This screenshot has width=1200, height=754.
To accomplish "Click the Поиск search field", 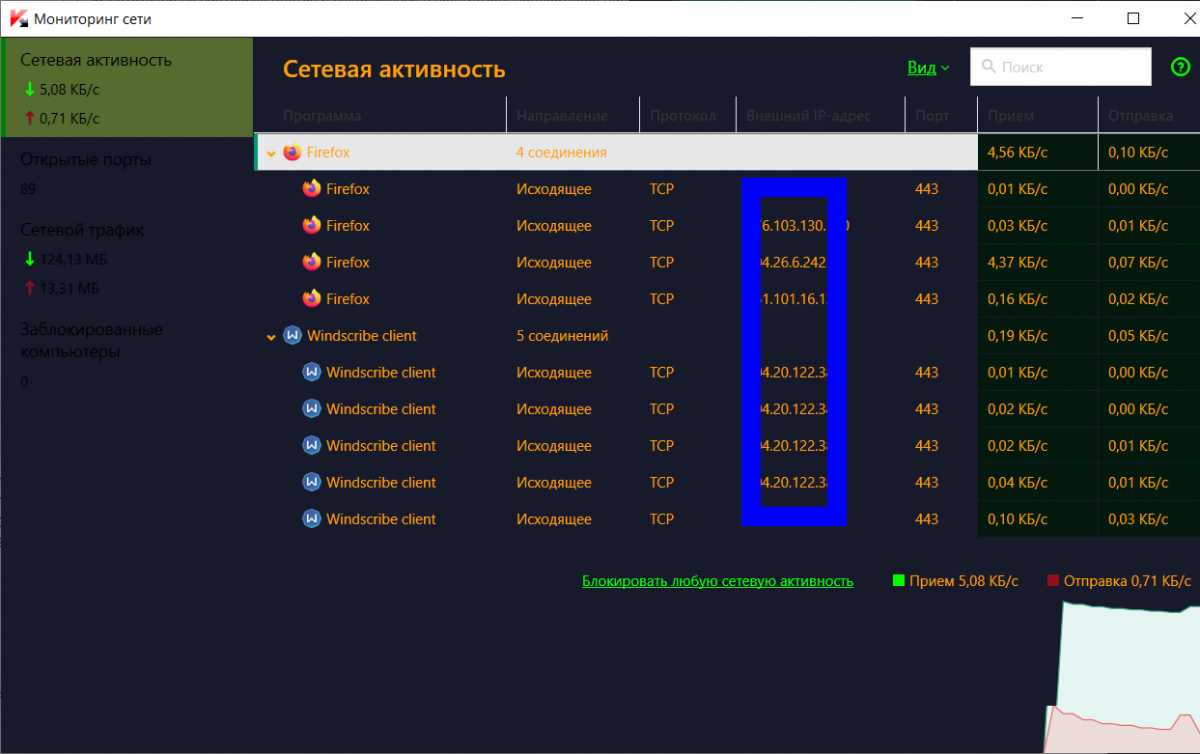I will point(1061,67).
